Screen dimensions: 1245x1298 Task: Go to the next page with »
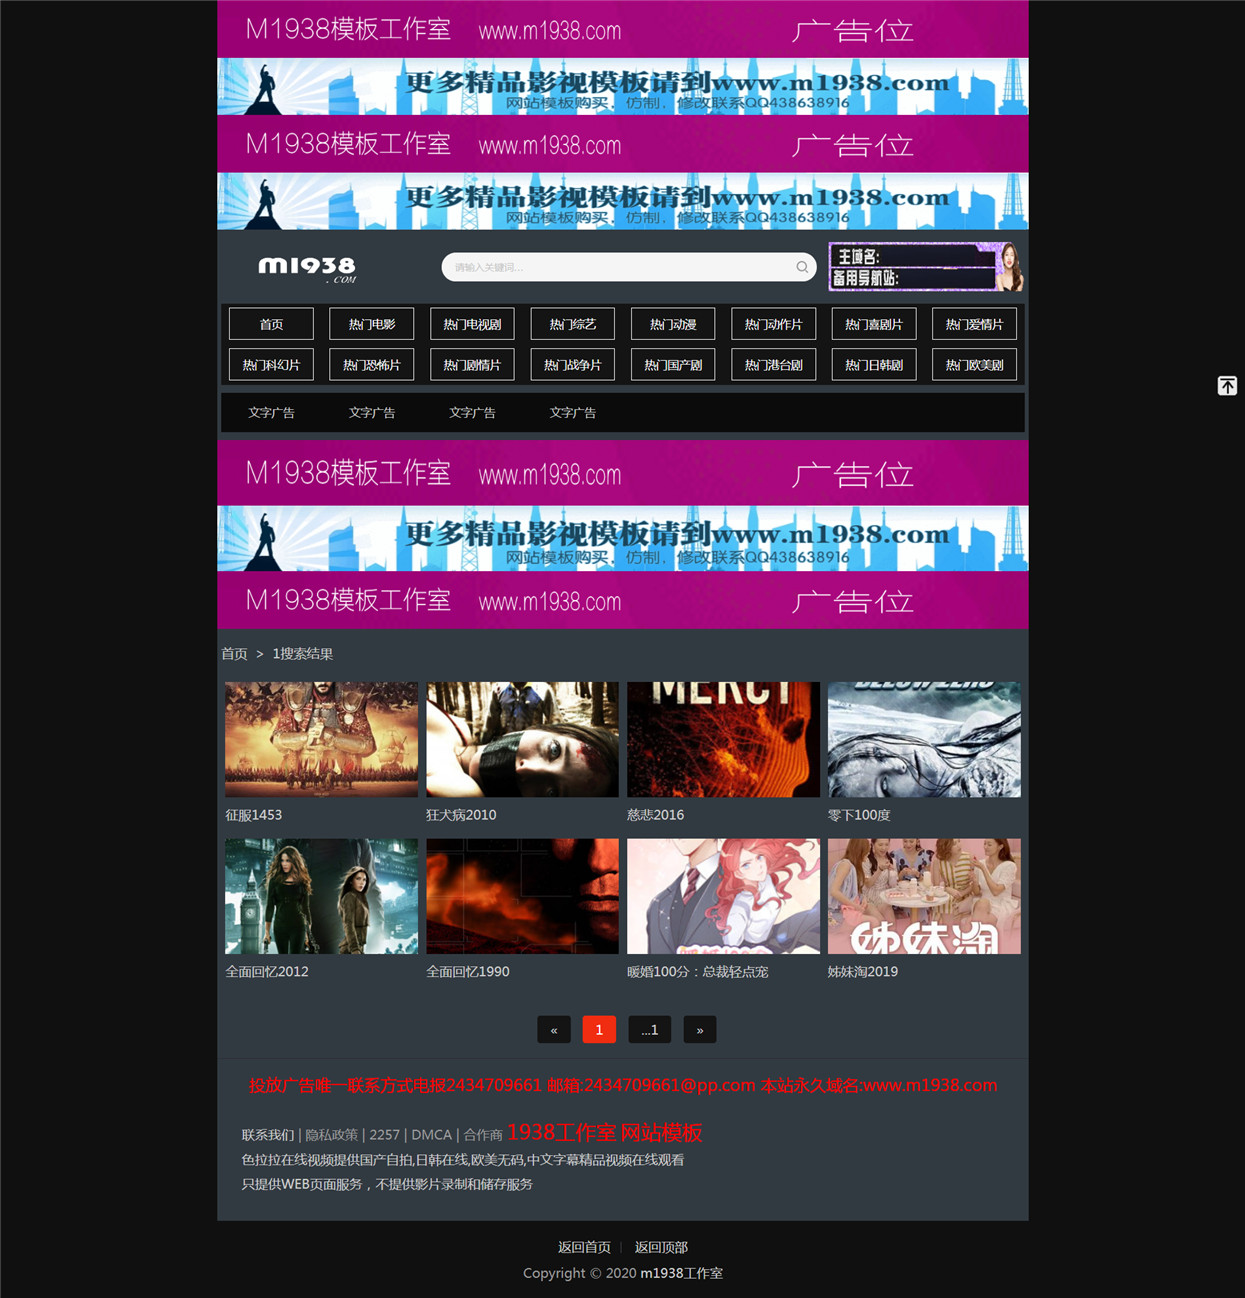click(700, 1030)
